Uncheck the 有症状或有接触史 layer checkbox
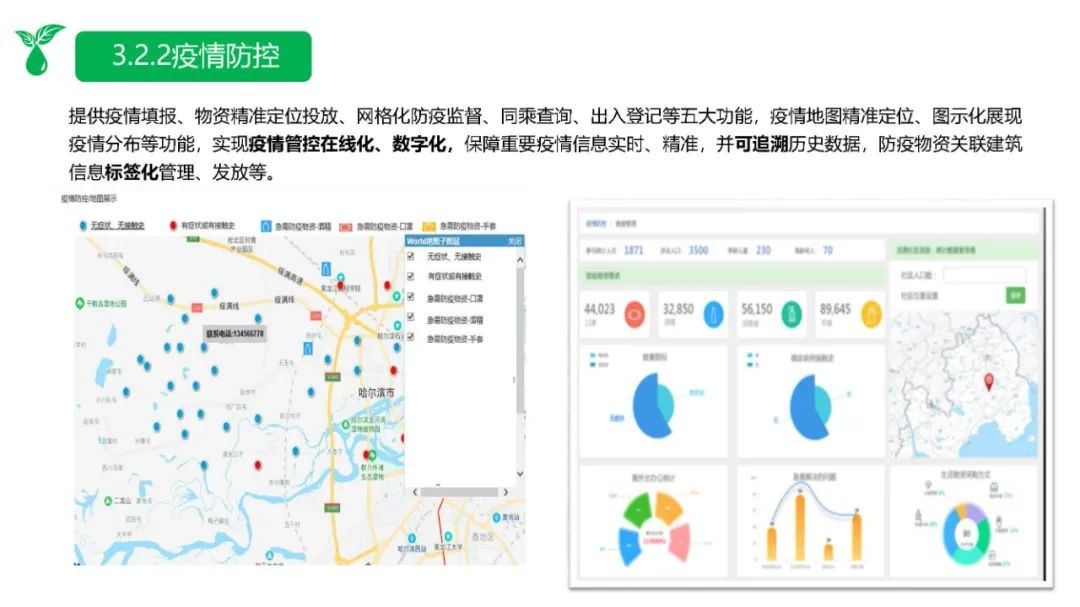1080x607 pixels. [x=411, y=276]
